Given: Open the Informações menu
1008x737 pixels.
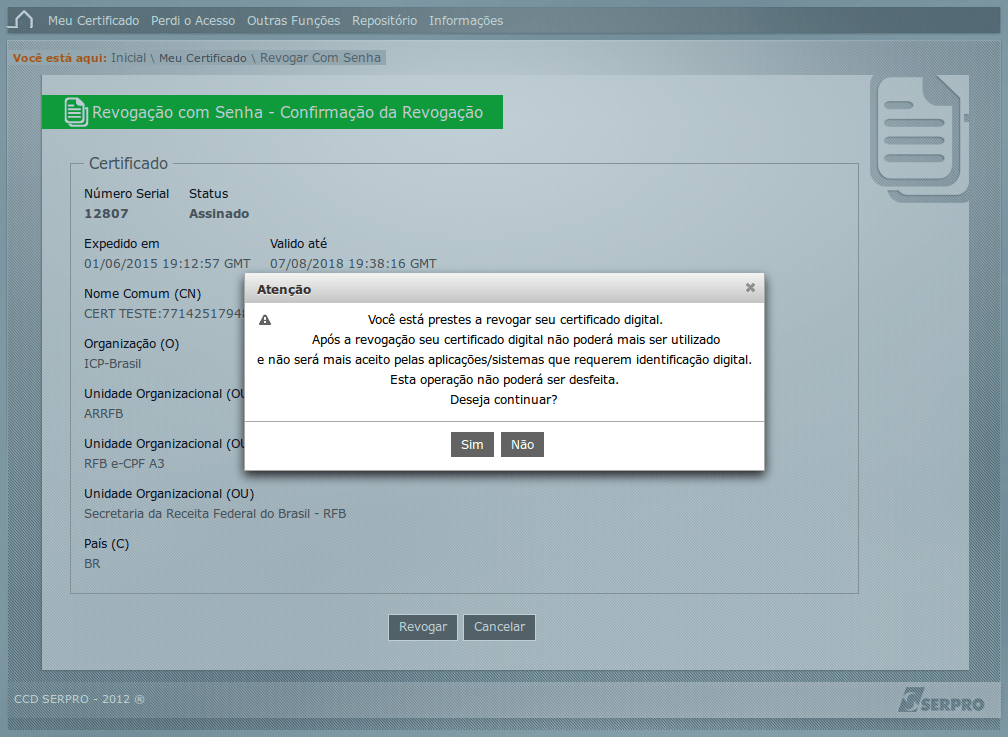Looking at the screenshot, I should tap(466, 21).
